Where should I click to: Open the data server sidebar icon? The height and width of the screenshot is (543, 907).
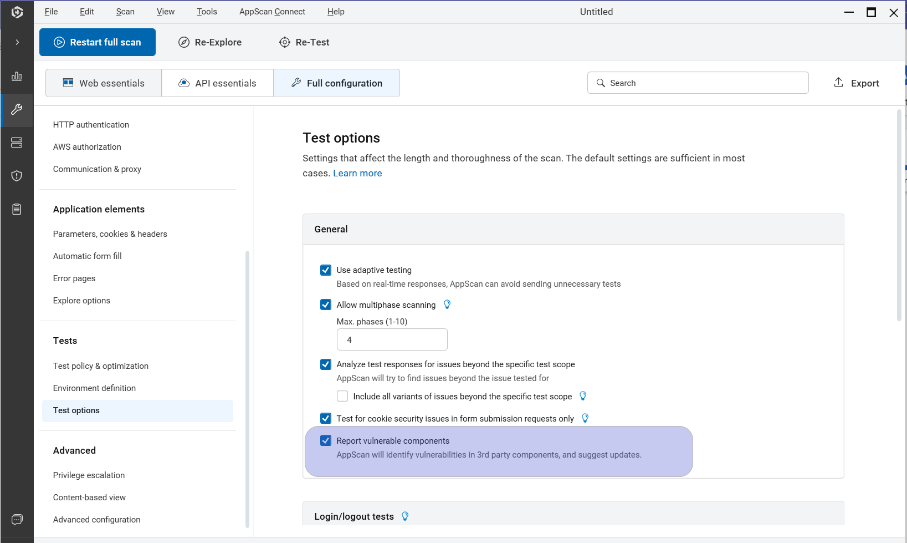click(17, 142)
